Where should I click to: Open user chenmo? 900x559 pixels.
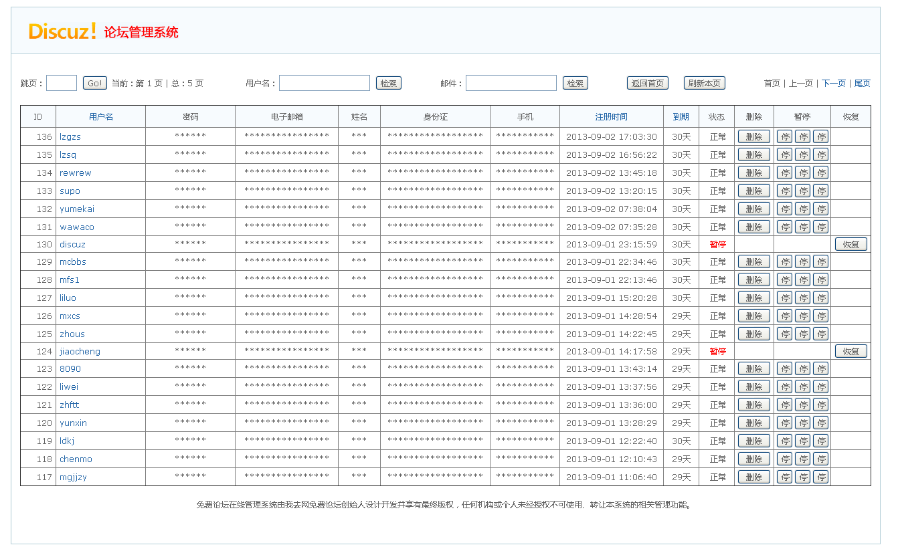pyautogui.click(x=76, y=459)
